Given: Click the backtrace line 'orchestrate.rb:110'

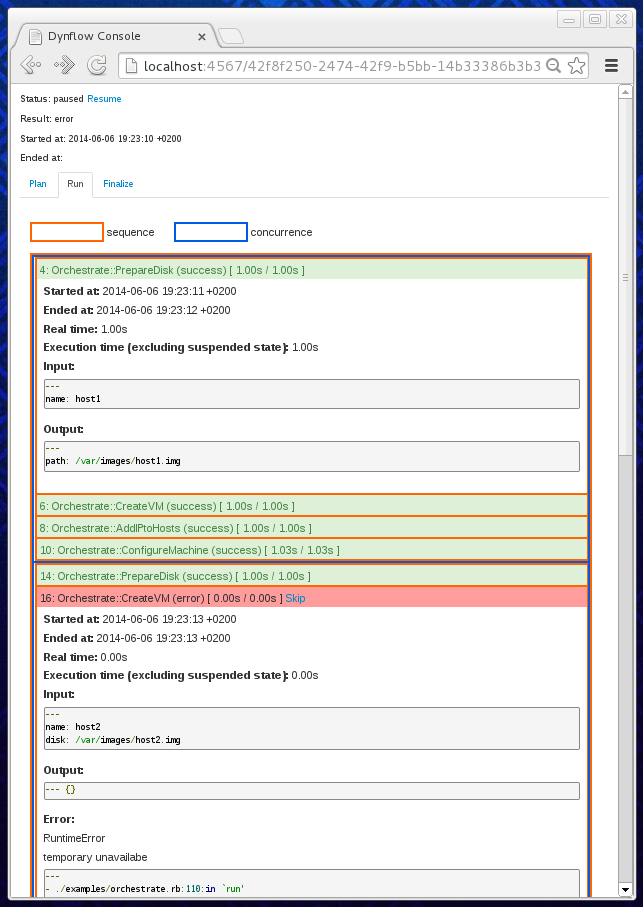Looking at the screenshot, I should pos(145,888).
